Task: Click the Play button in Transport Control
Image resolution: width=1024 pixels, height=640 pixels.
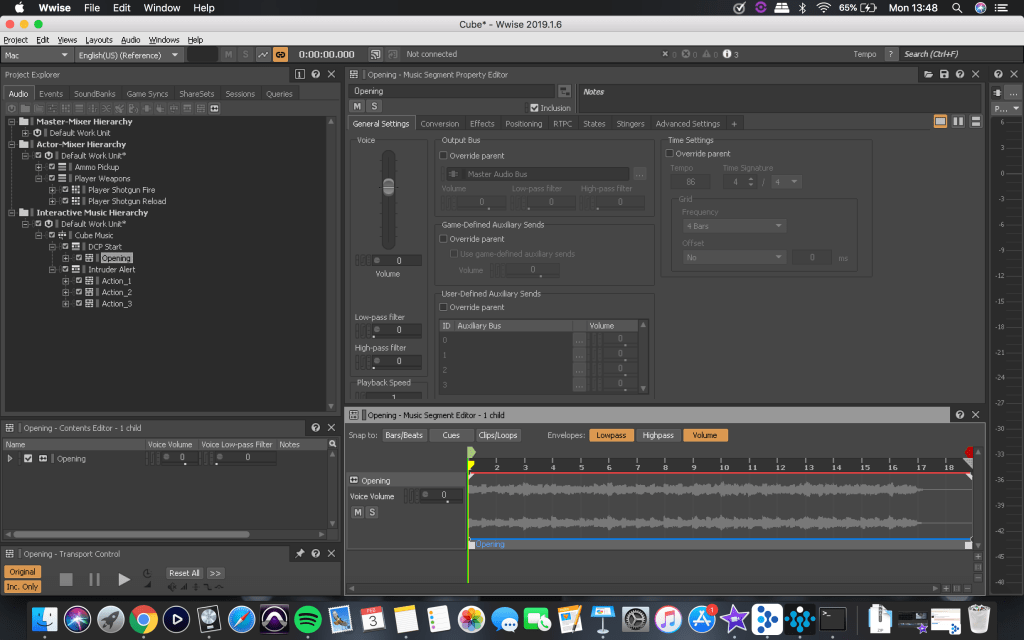Action: coord(123,579)
